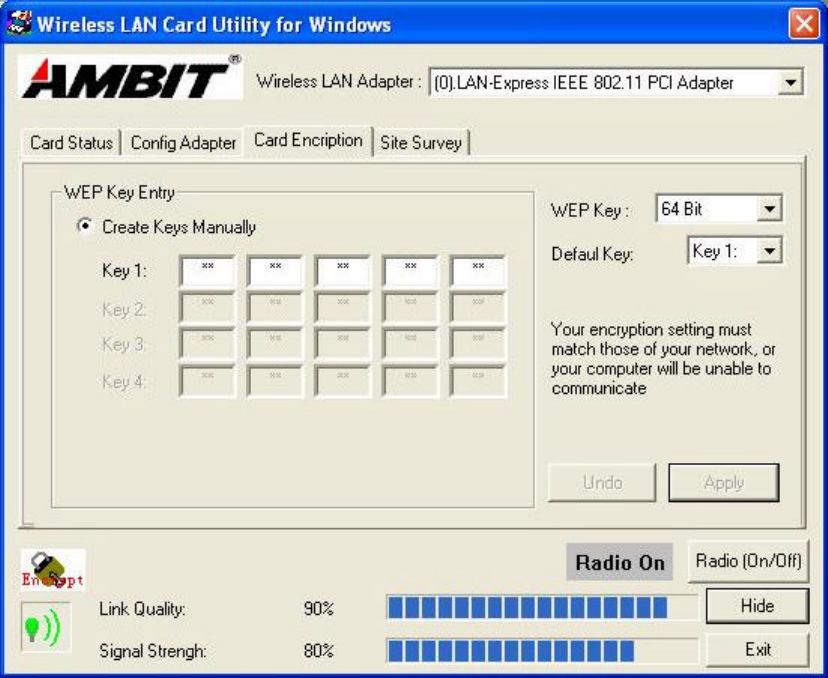Click the Undo button

602,483
